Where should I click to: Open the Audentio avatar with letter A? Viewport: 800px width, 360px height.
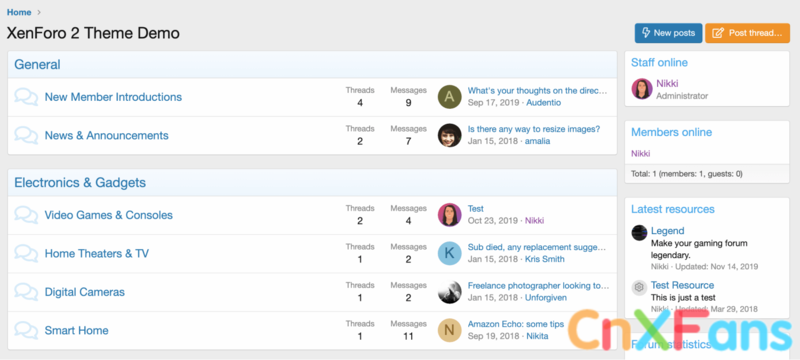point(449,97)
